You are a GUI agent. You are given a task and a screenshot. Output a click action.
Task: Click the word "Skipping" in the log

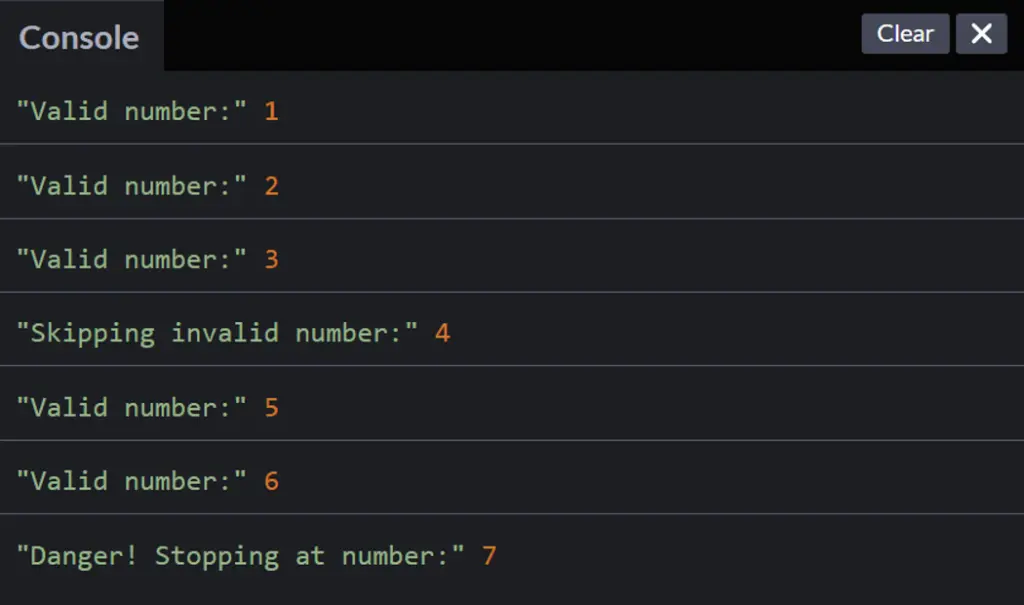93,334
